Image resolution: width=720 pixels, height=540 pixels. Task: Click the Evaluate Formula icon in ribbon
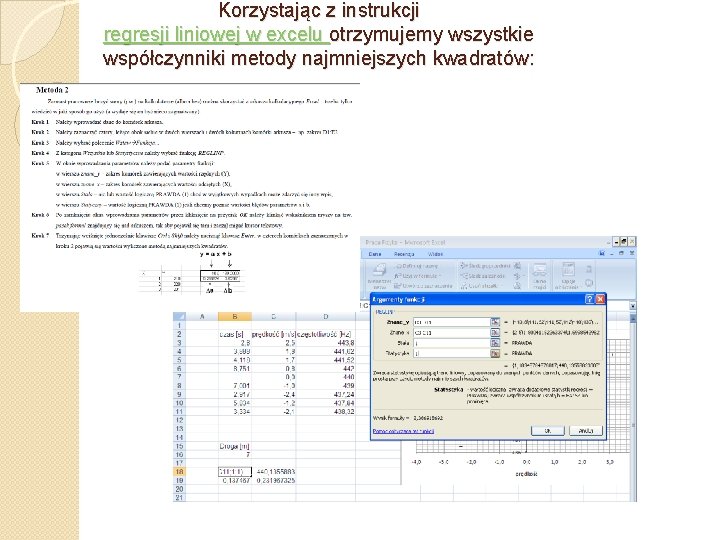coord(518,286)
